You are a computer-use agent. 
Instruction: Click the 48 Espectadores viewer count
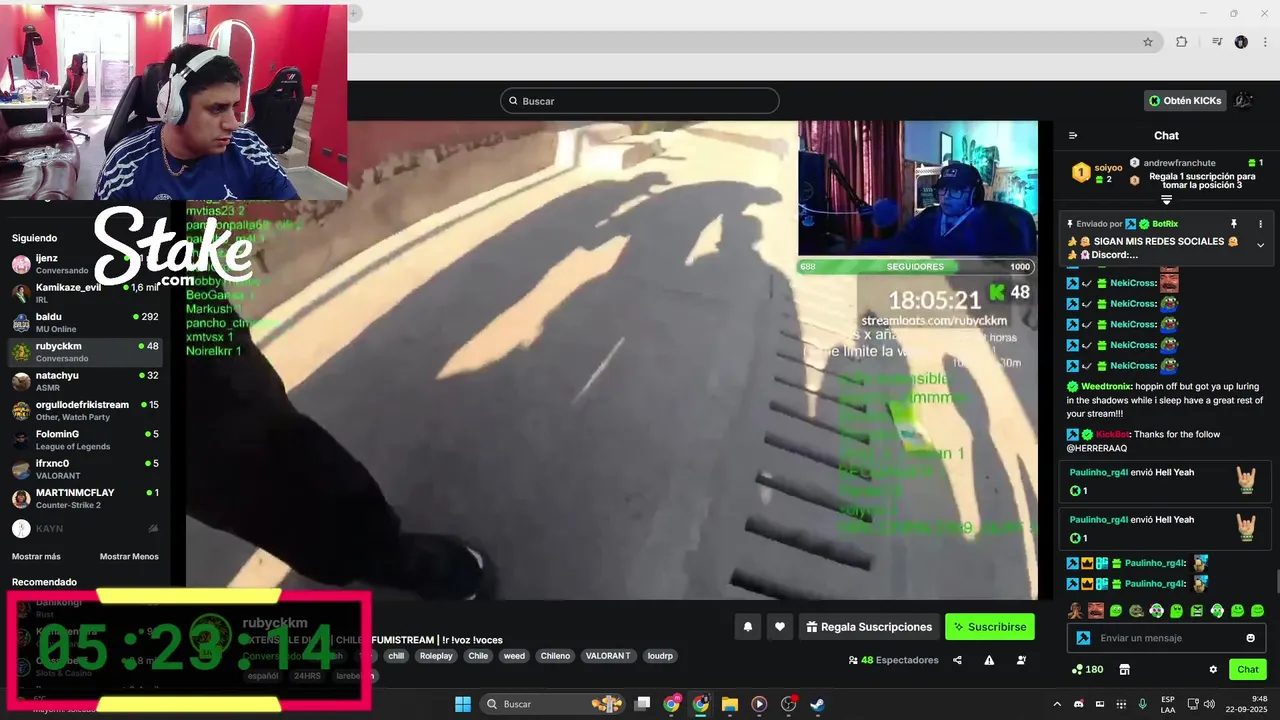pyautogui.click(x=893, y=660)
